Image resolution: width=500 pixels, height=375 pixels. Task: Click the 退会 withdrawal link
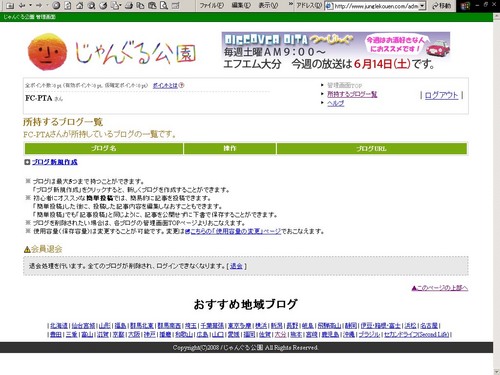[236, 266]
